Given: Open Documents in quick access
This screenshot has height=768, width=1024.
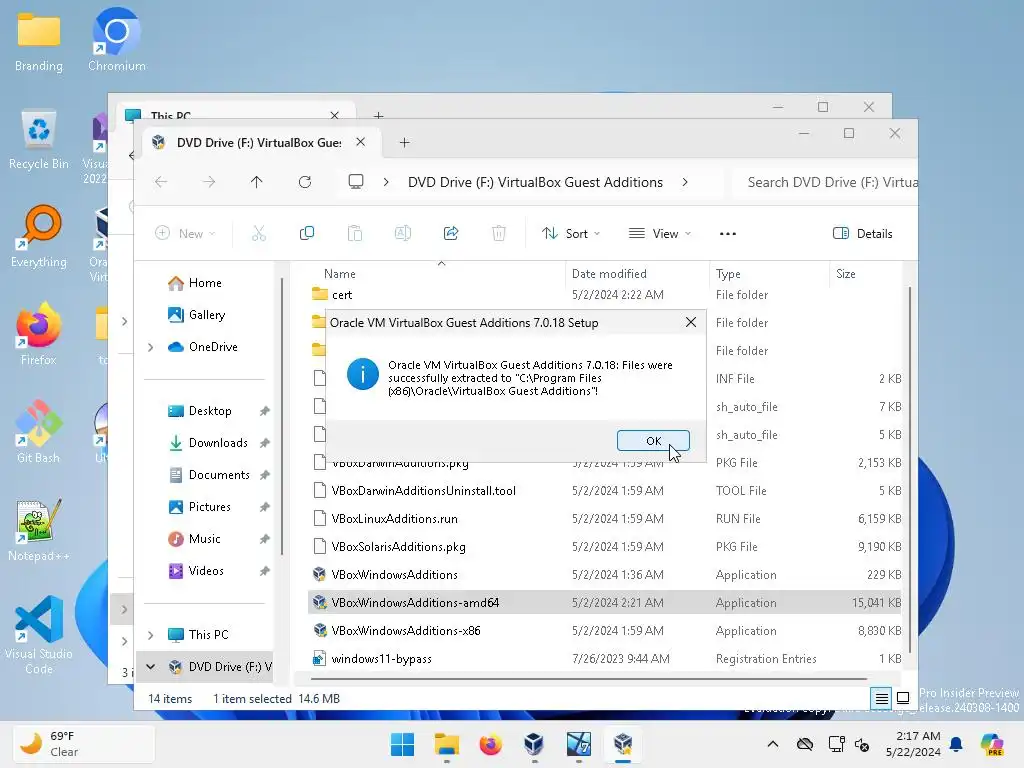Looking at the screenshot, I should click(x=218, y=475).
